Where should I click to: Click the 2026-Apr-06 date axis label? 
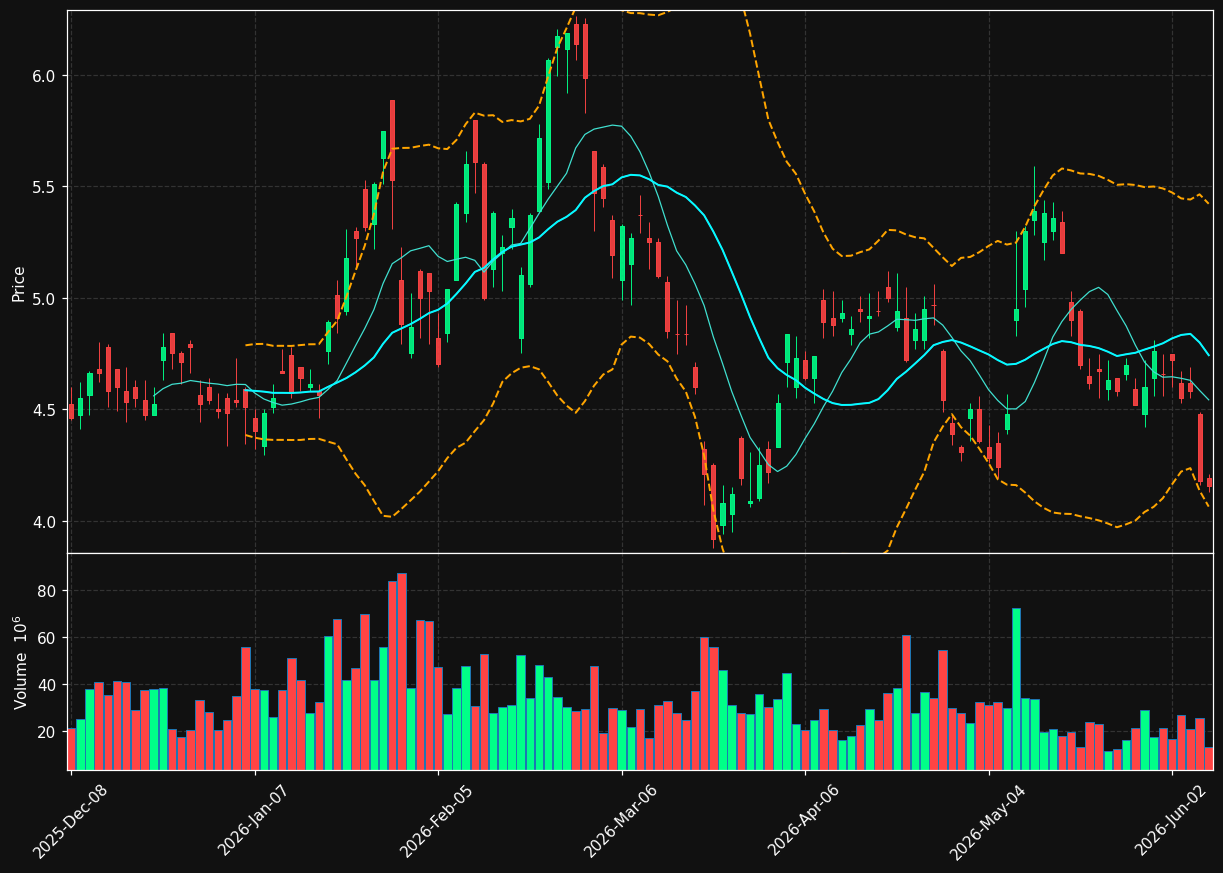pos(804,821)
